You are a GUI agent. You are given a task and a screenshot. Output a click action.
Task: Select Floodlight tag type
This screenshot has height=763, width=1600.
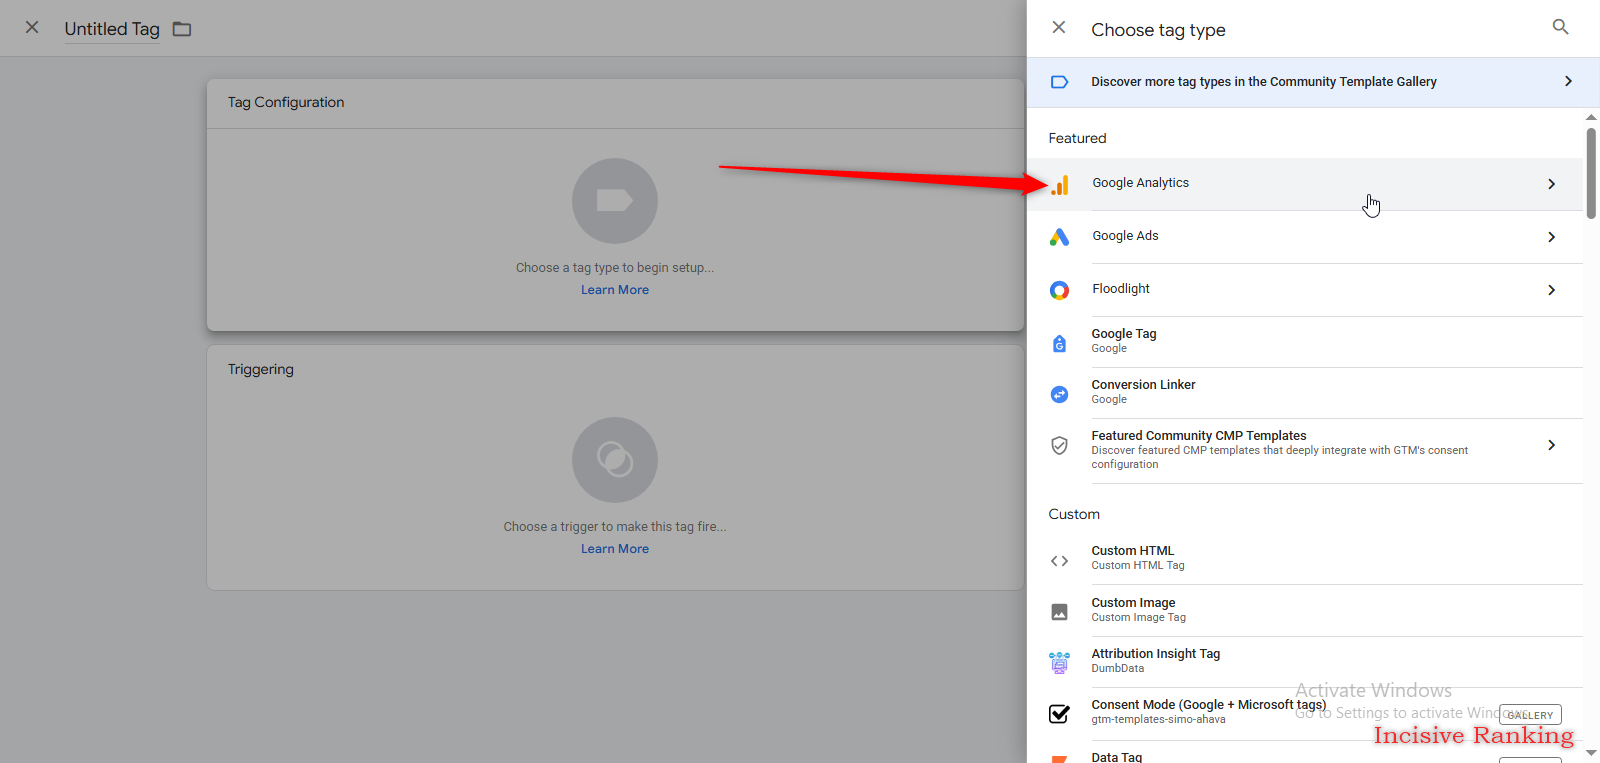(1305, 290)
